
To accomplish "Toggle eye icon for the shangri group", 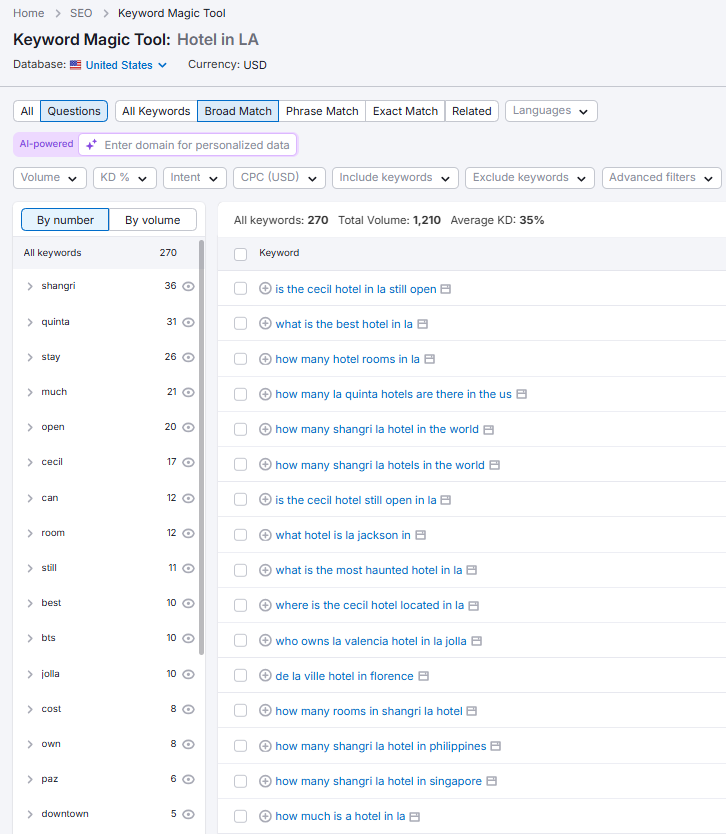I will 188,286.
